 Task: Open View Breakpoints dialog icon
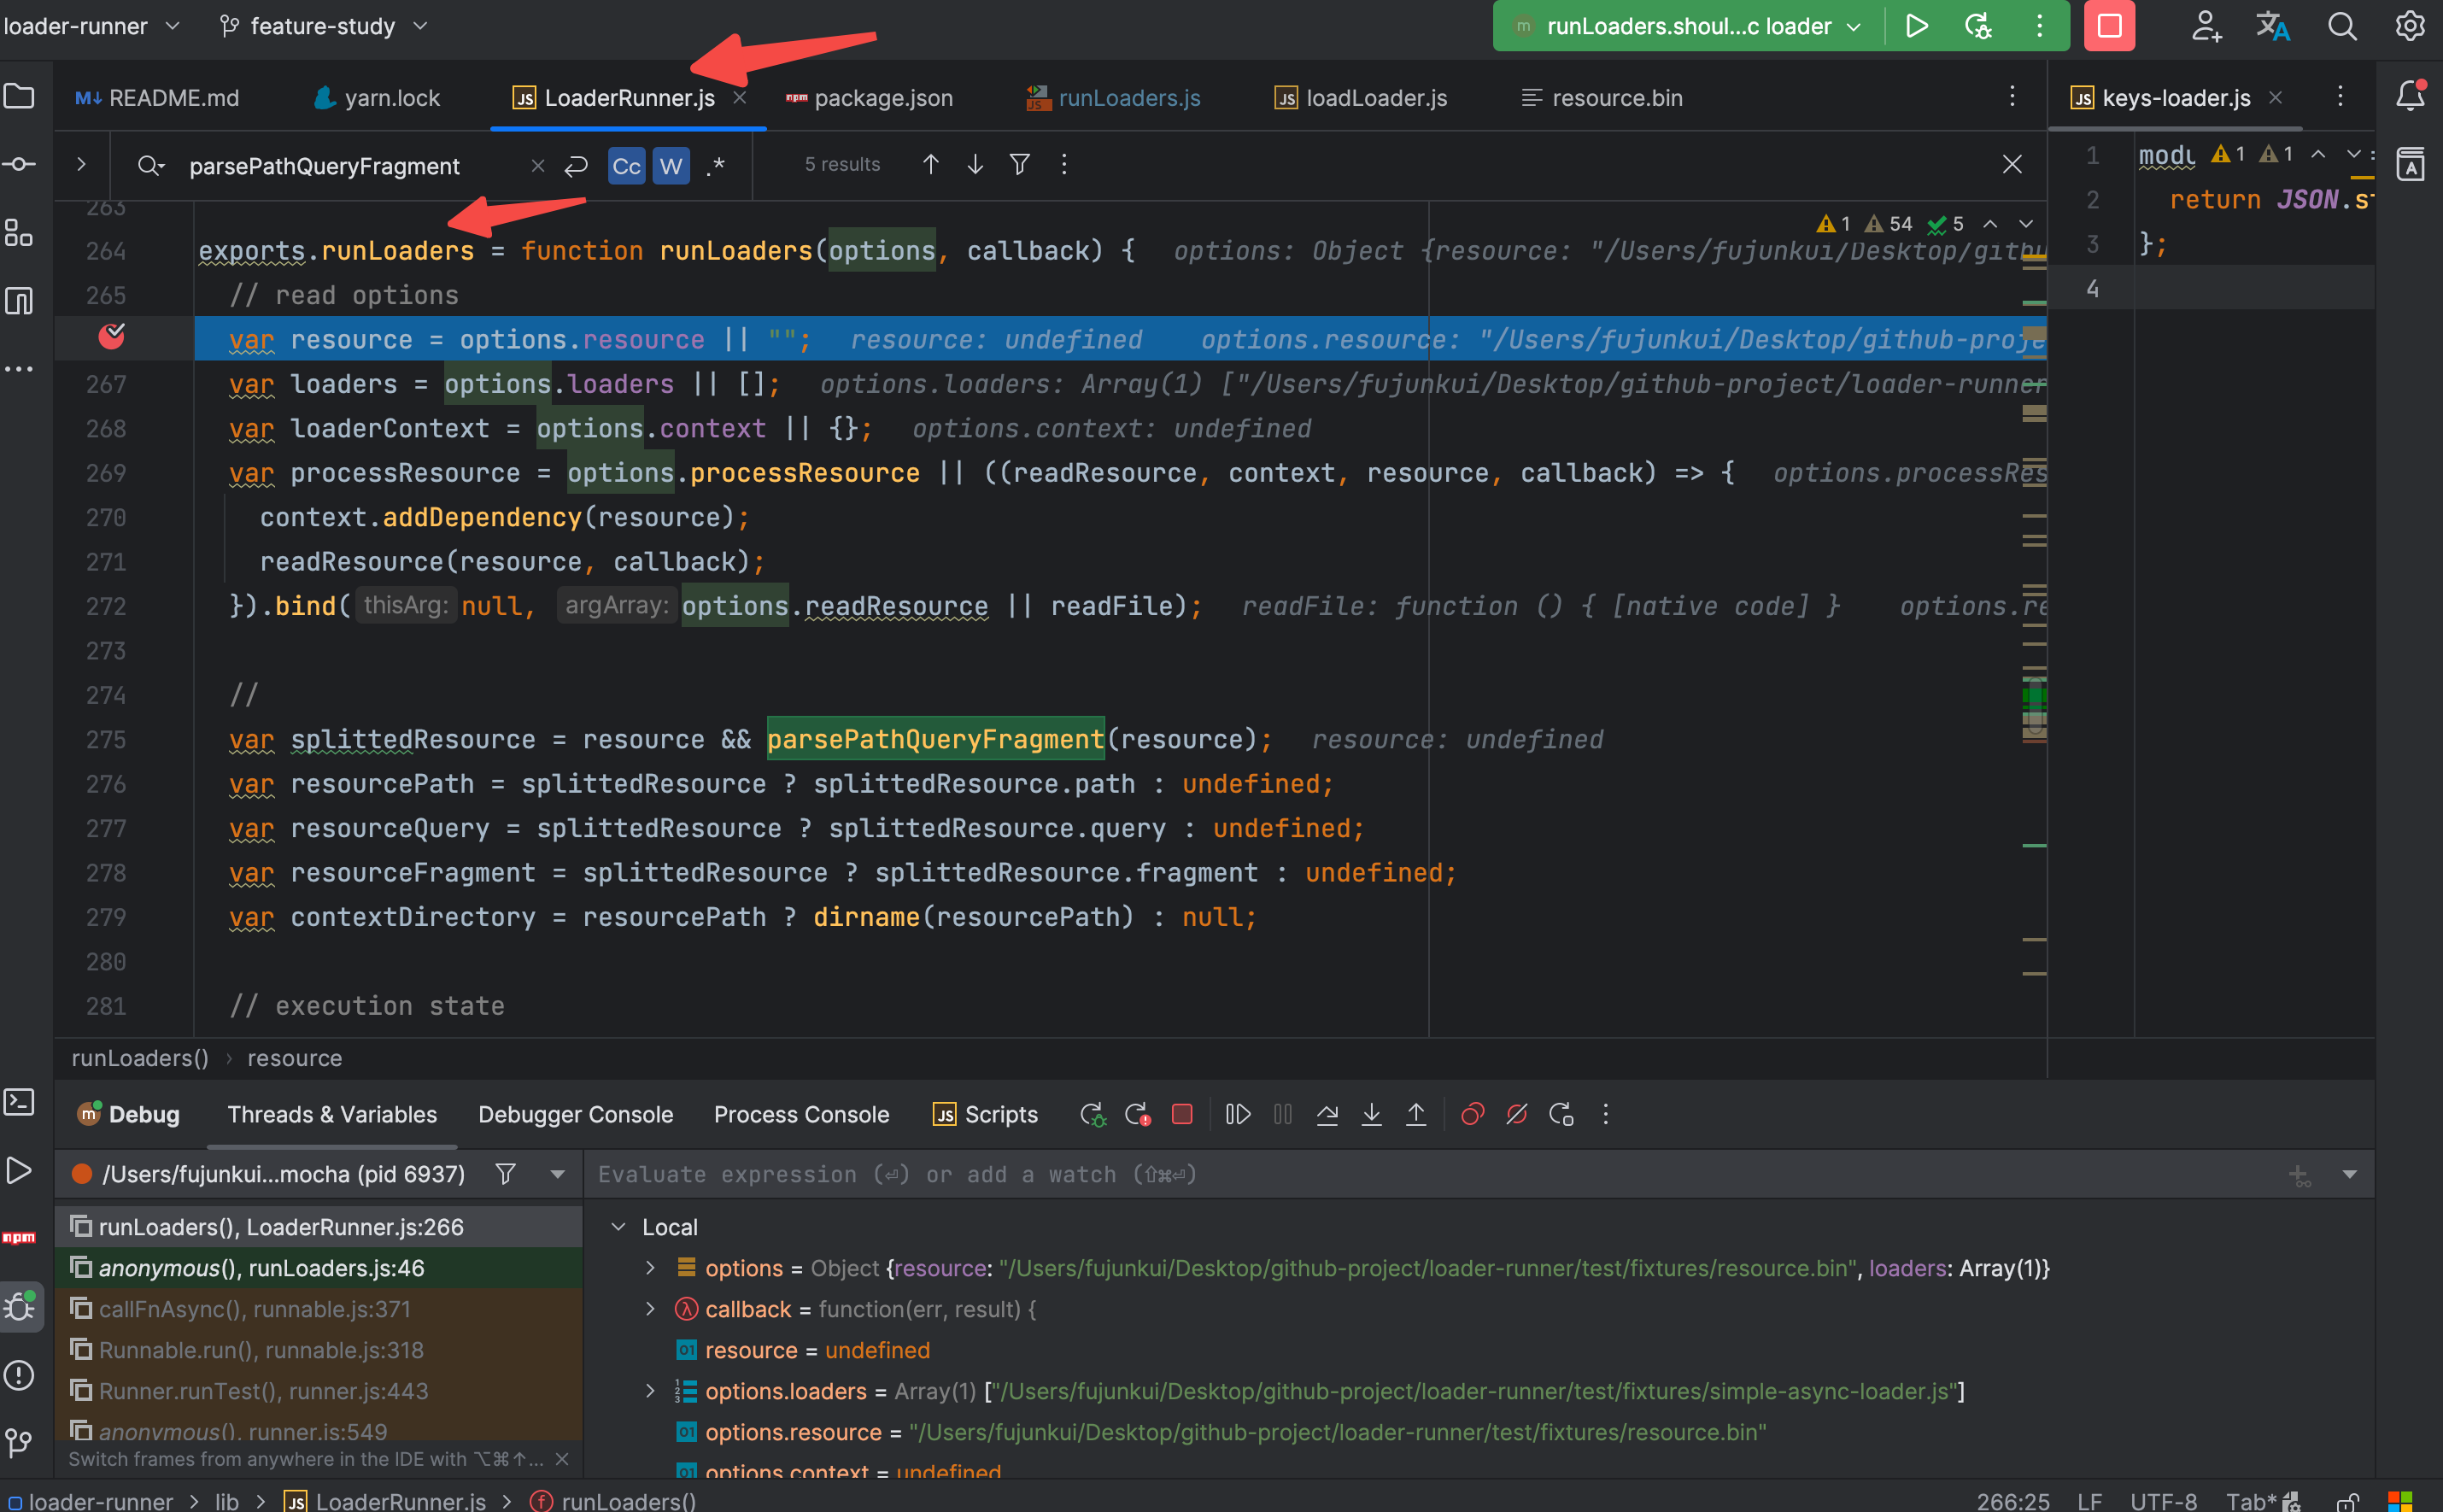click(x=1472, y=1114)
